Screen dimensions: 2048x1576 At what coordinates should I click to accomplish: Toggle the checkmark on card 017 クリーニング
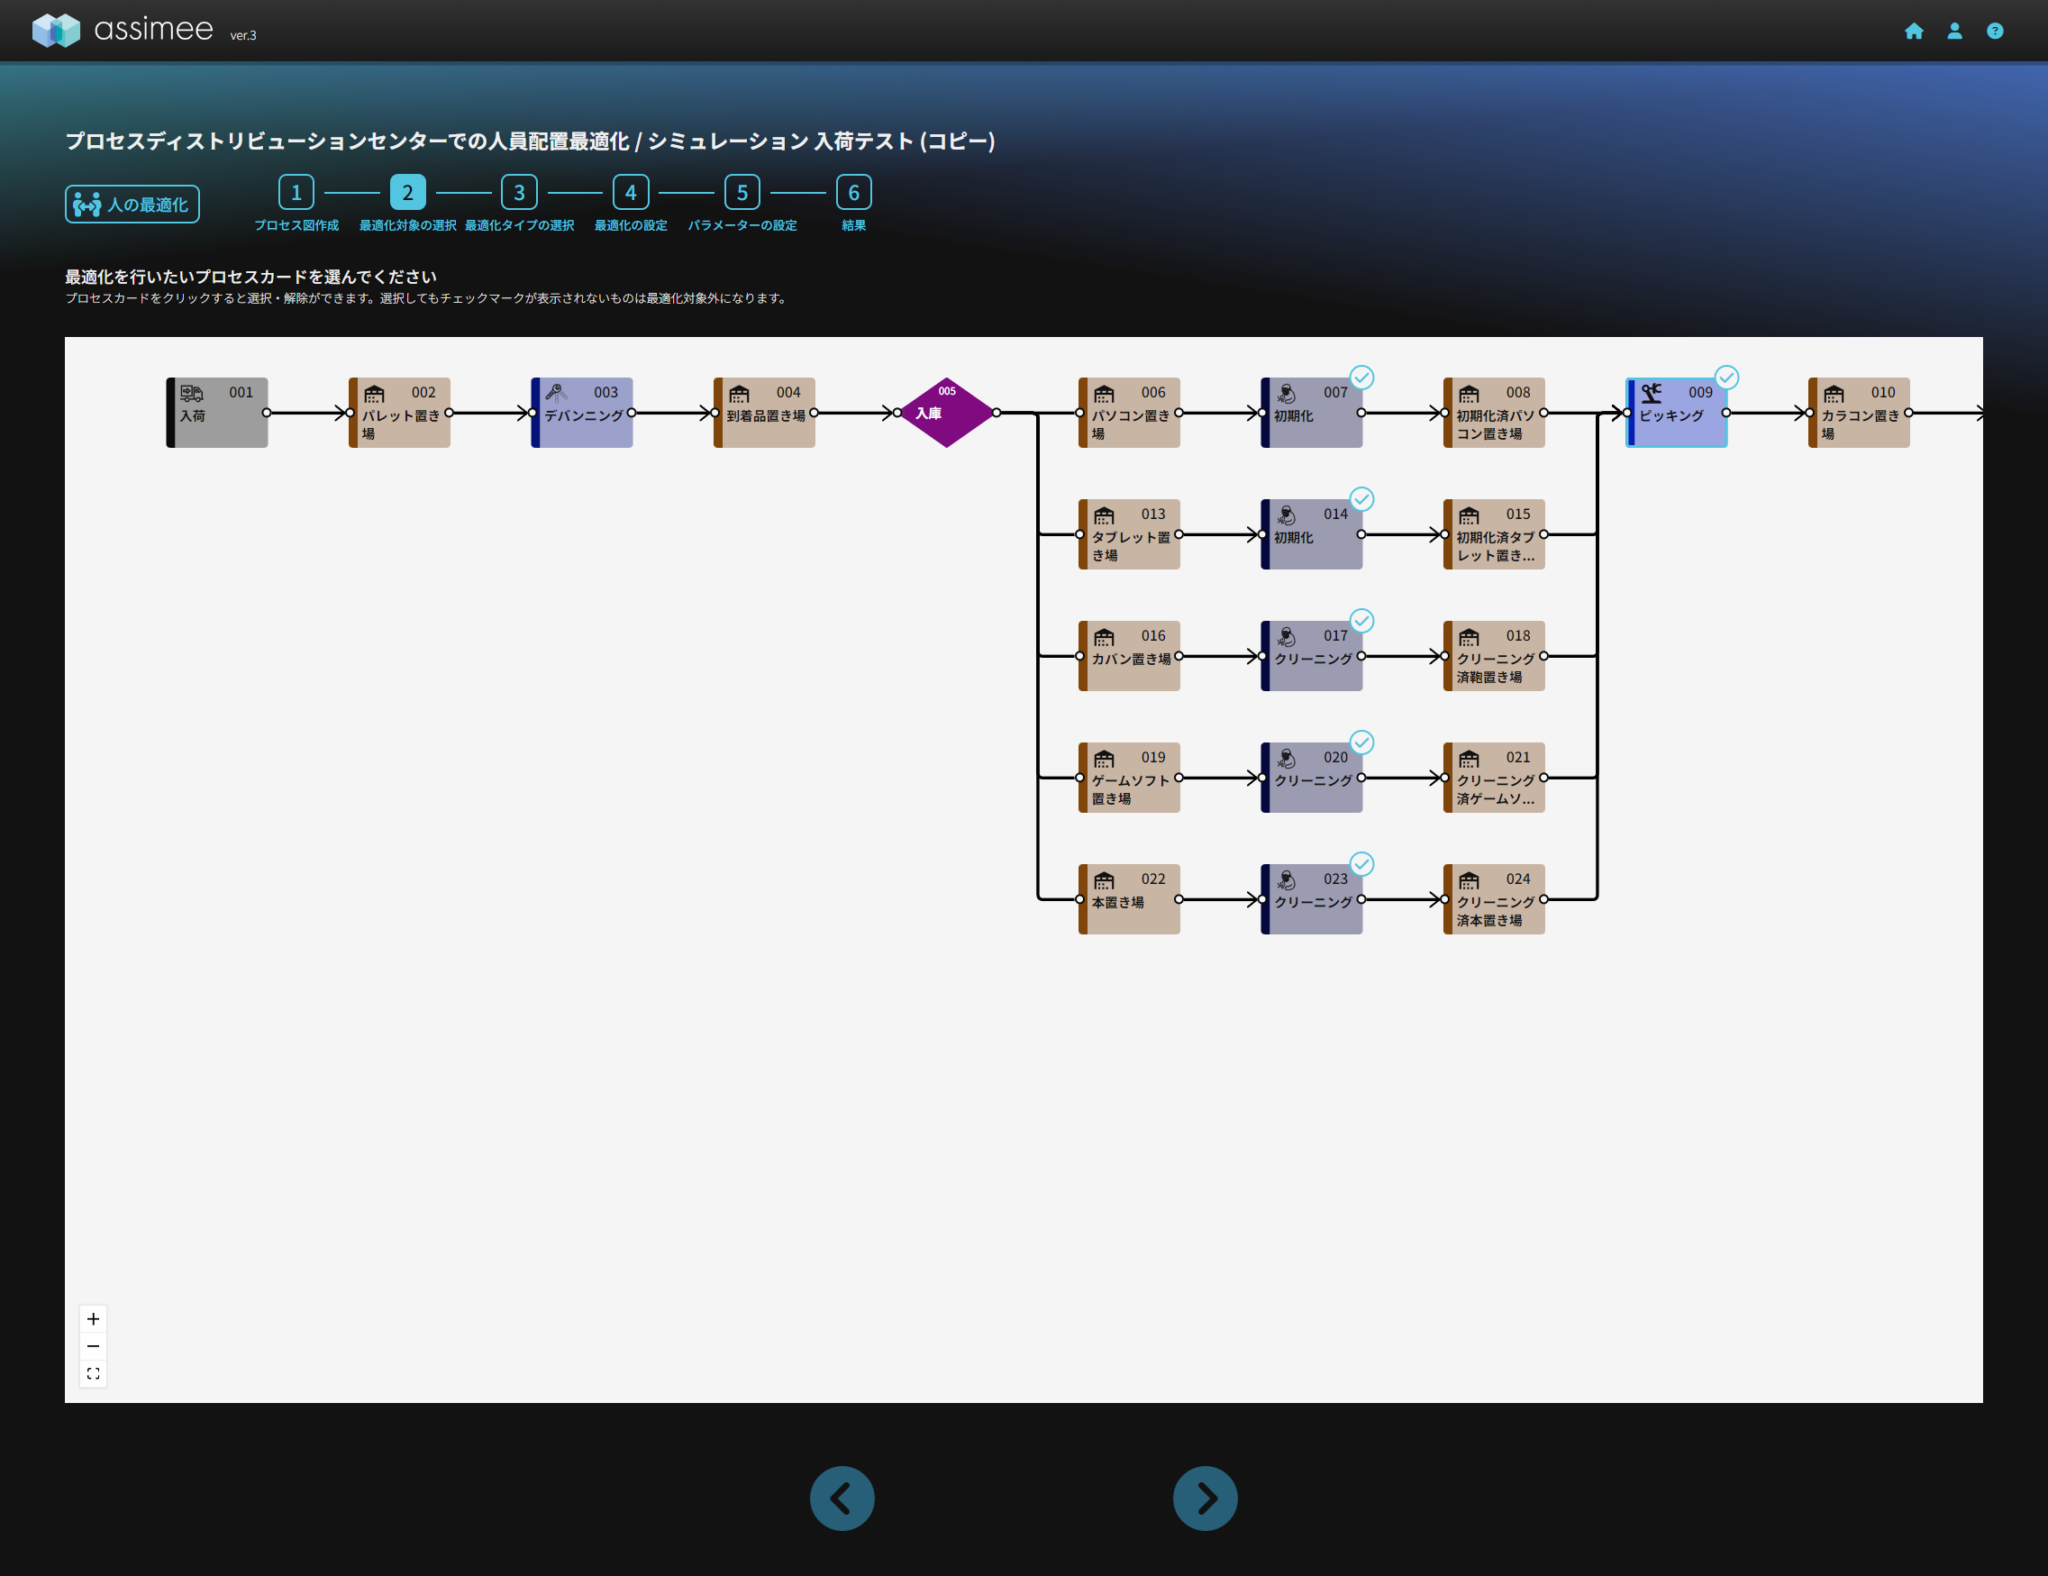[x=1361, y=621]
